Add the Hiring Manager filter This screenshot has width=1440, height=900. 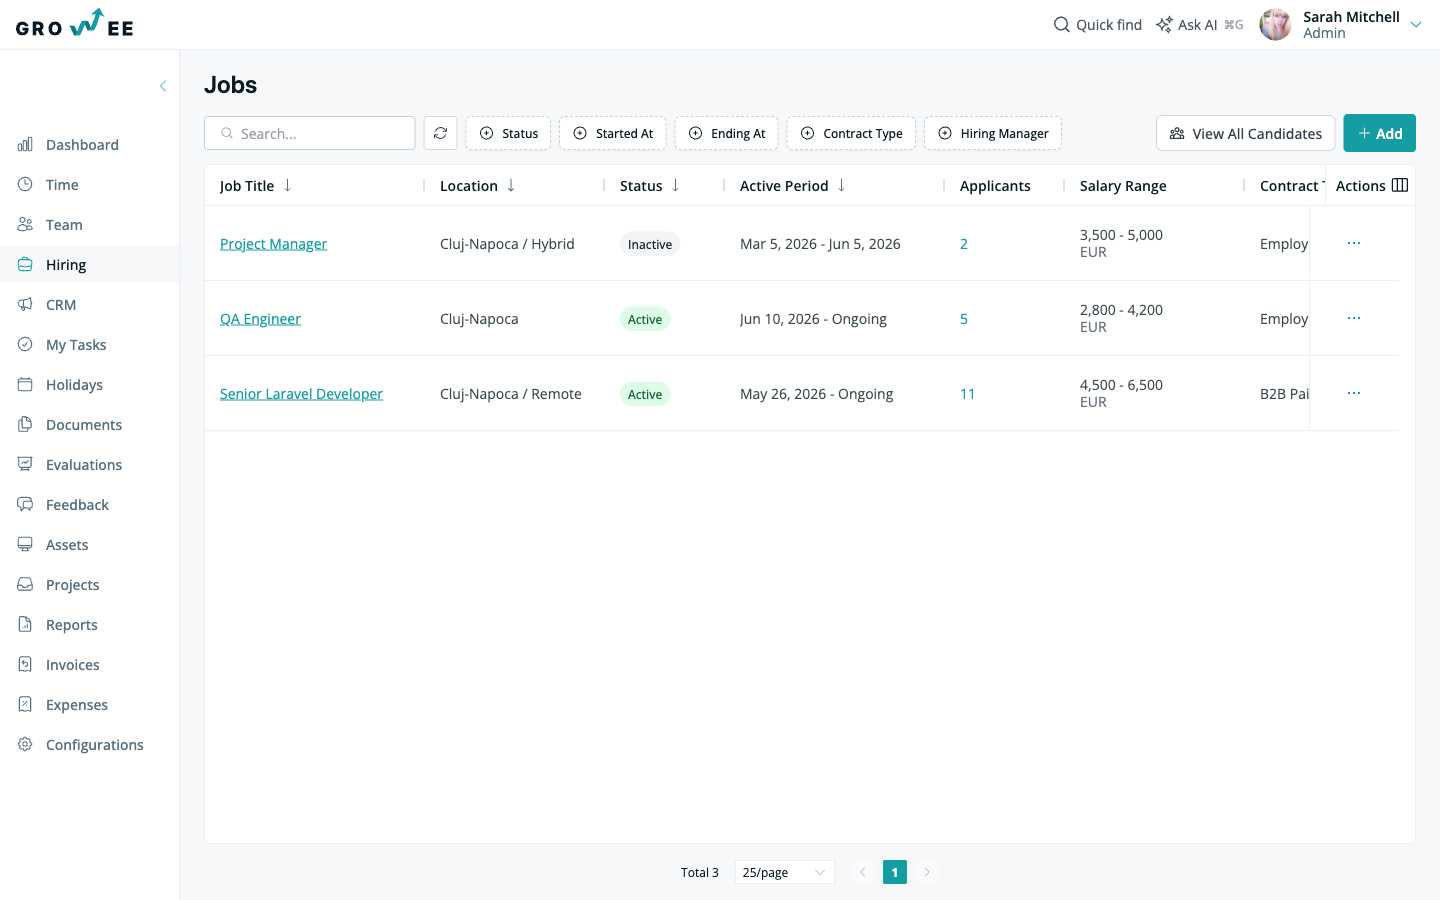click(x=993, y=133)
